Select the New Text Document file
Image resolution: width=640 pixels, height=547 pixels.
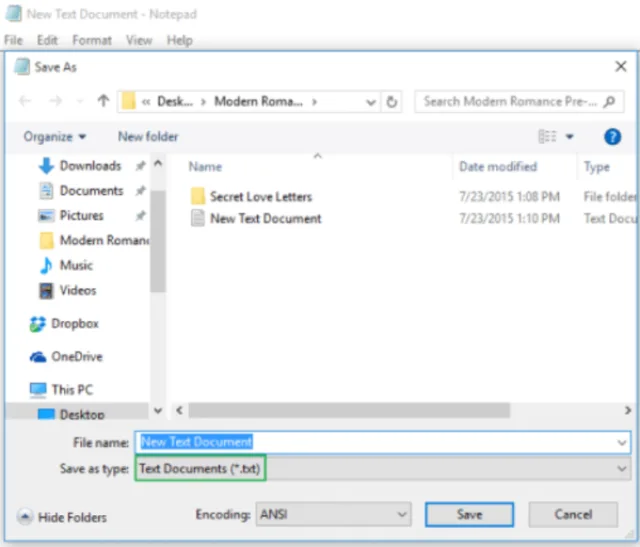tap(266, 219)
